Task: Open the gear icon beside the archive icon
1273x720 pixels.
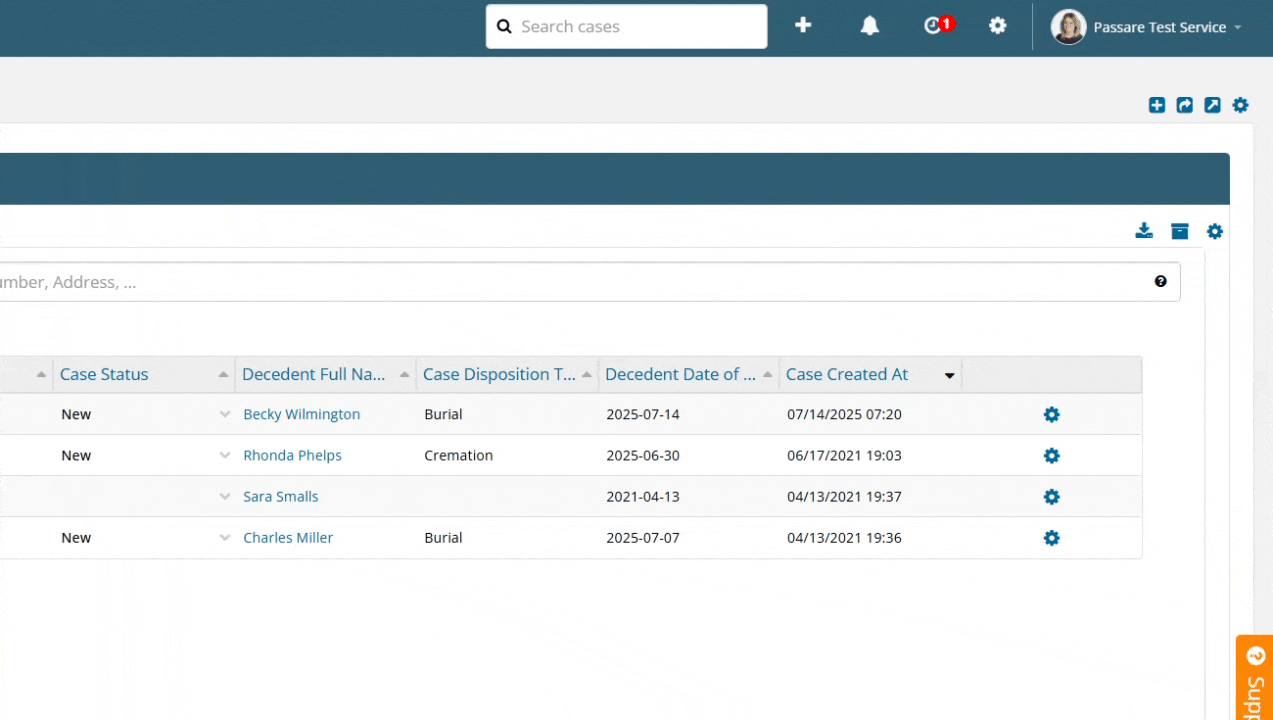Action: click(1215, 231)
